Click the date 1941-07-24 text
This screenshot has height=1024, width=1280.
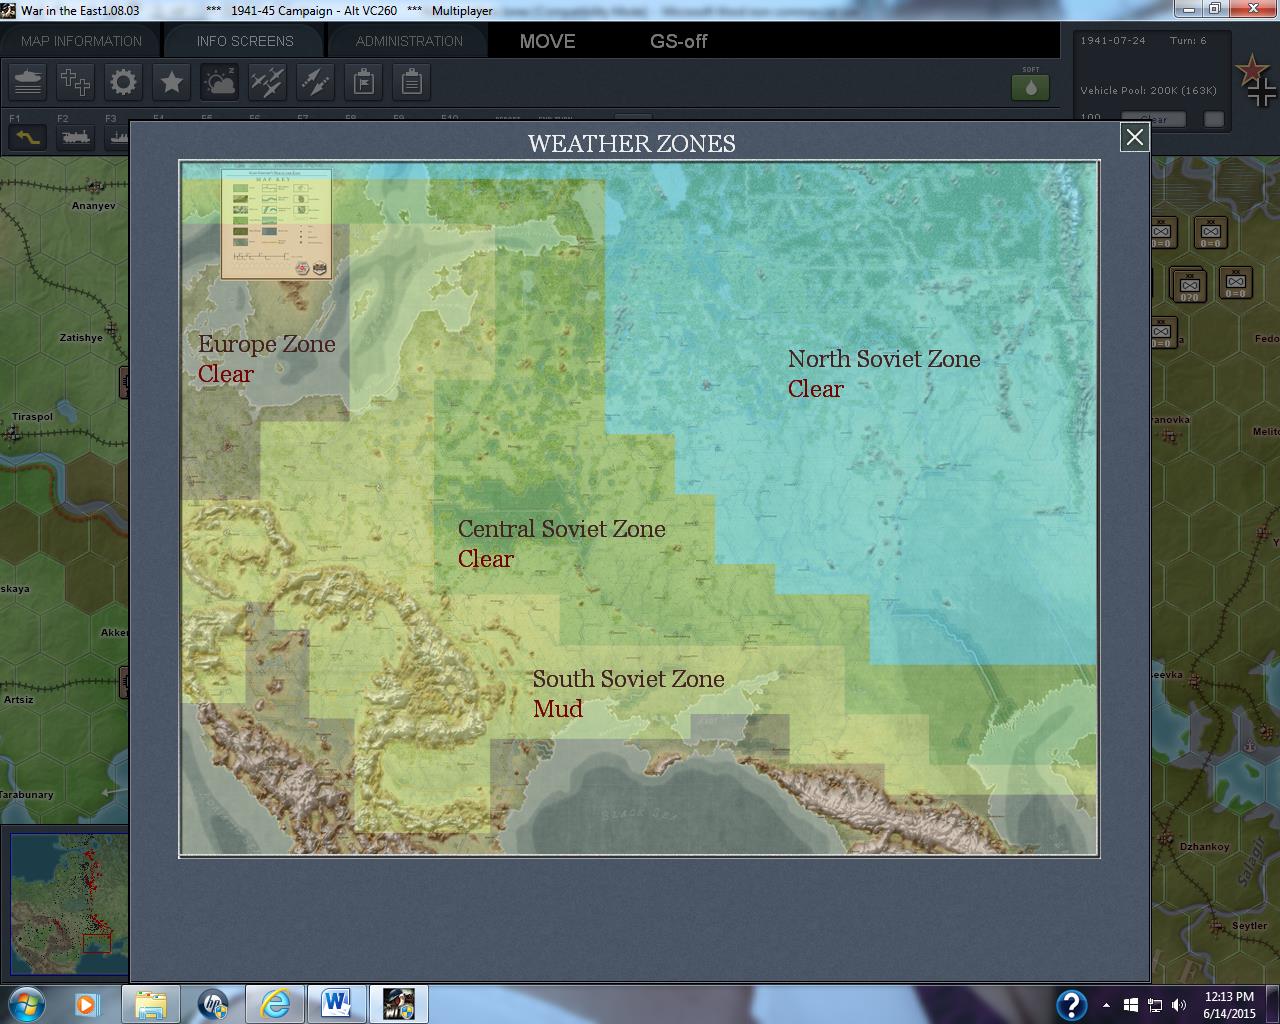click(x=1113, y=41)
